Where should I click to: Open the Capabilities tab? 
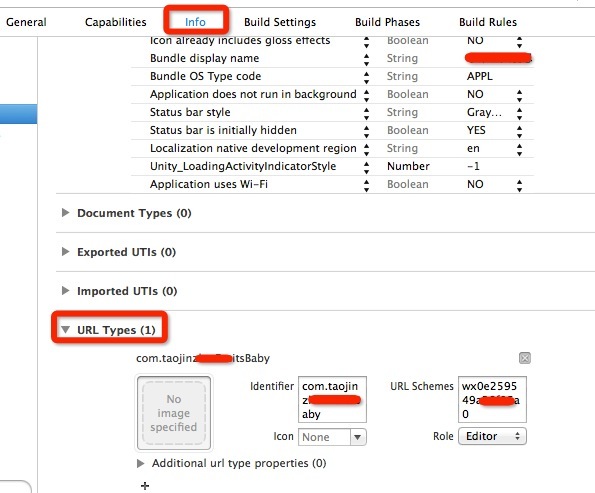[116, 22]
